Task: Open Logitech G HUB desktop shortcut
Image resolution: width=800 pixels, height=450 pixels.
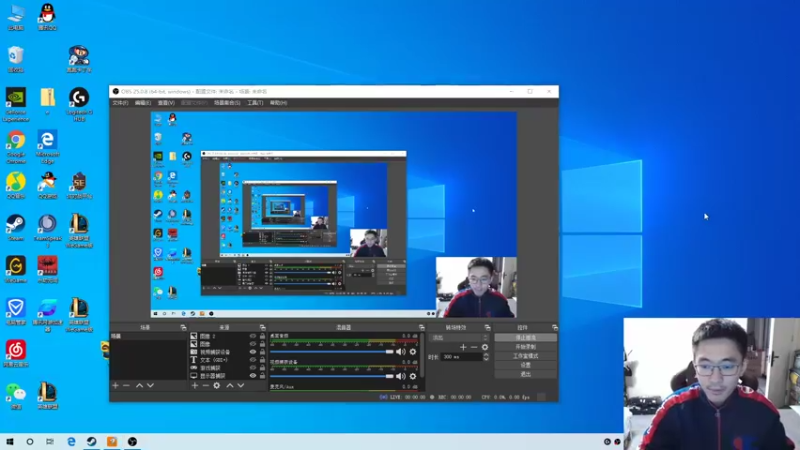Action: click(x=79, y=105)
